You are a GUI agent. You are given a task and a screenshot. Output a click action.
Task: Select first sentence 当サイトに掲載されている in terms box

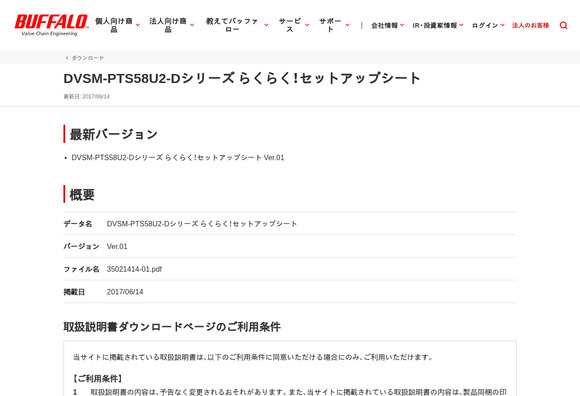[x=253, y=357]
